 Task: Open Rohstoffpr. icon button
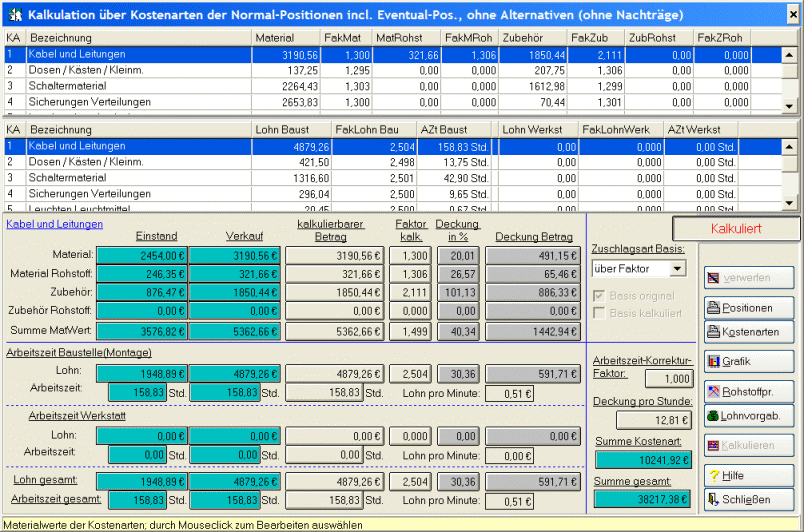pyautogui.click(x=713, y=392)
